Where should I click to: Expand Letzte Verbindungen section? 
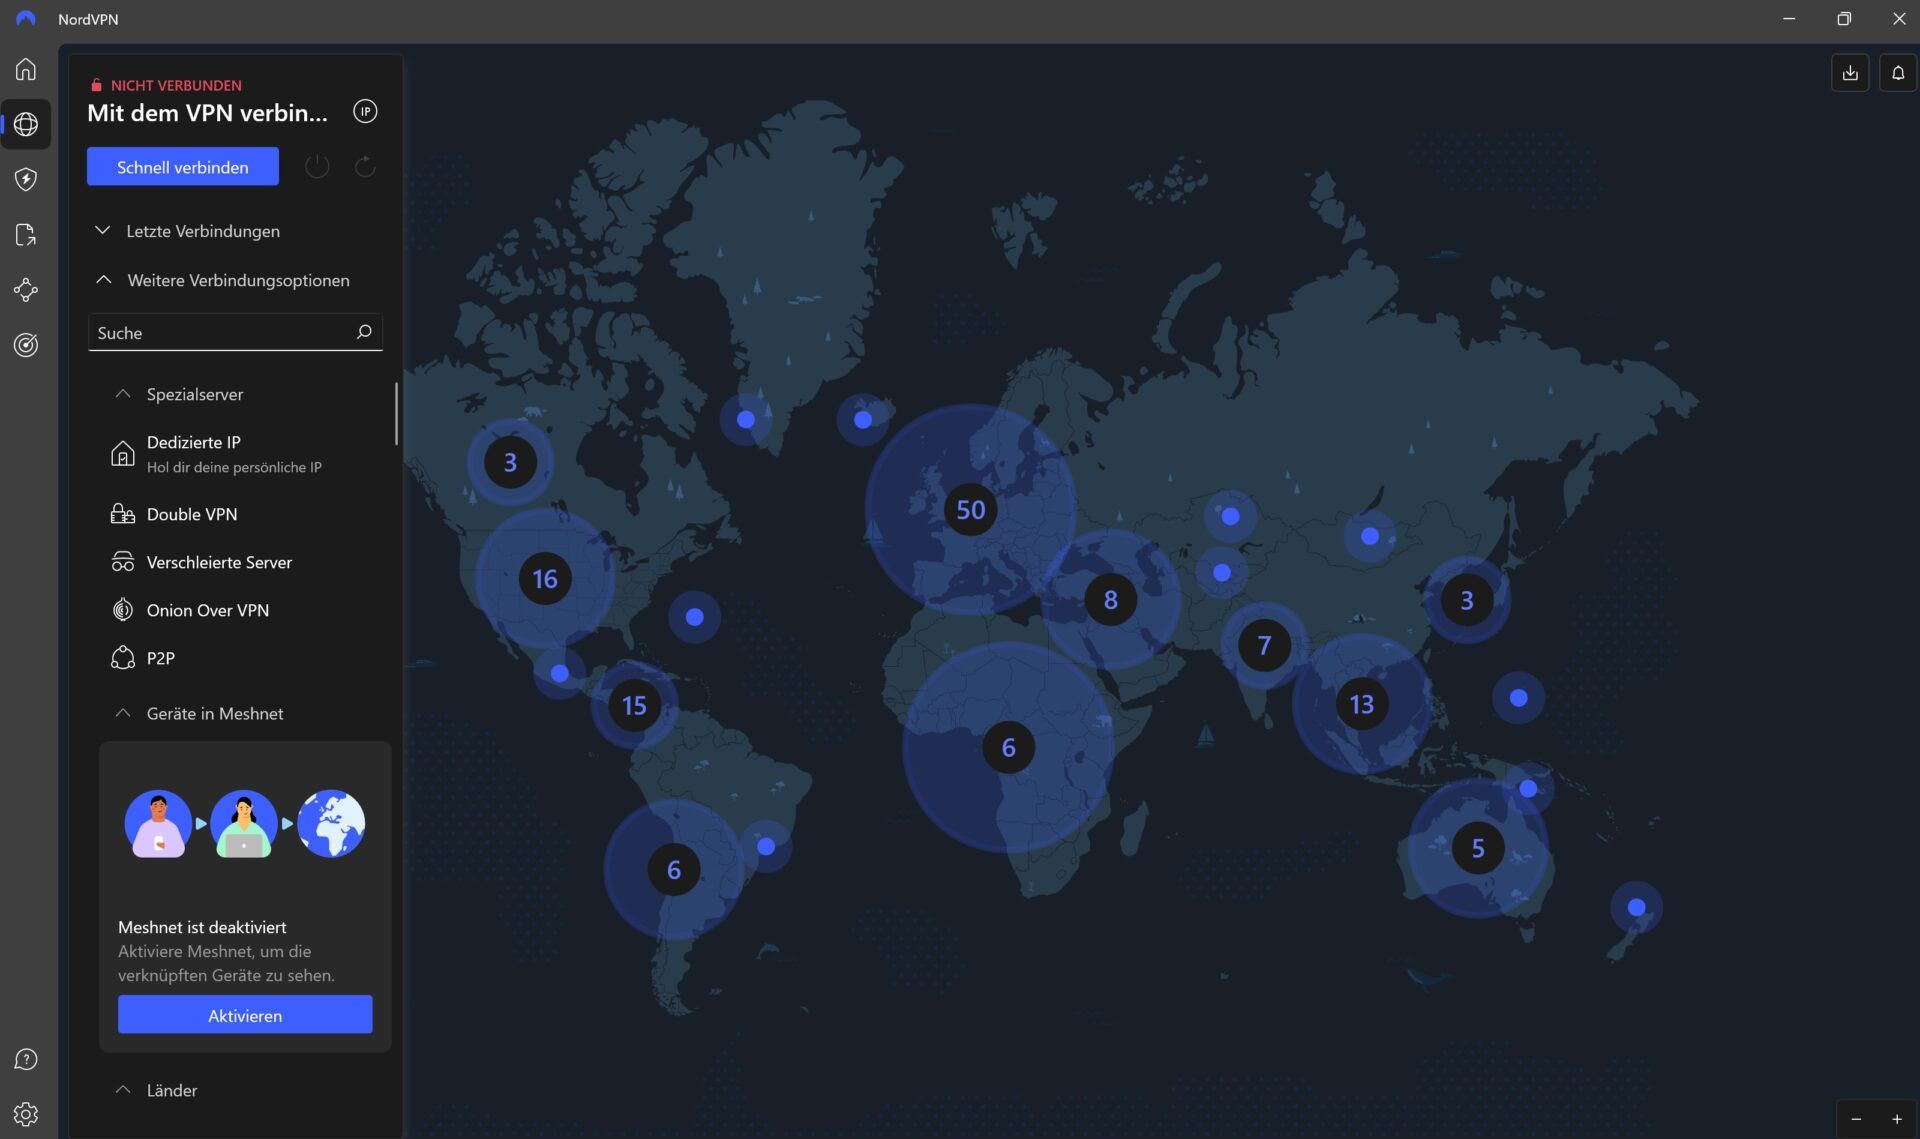click(187, 231)
